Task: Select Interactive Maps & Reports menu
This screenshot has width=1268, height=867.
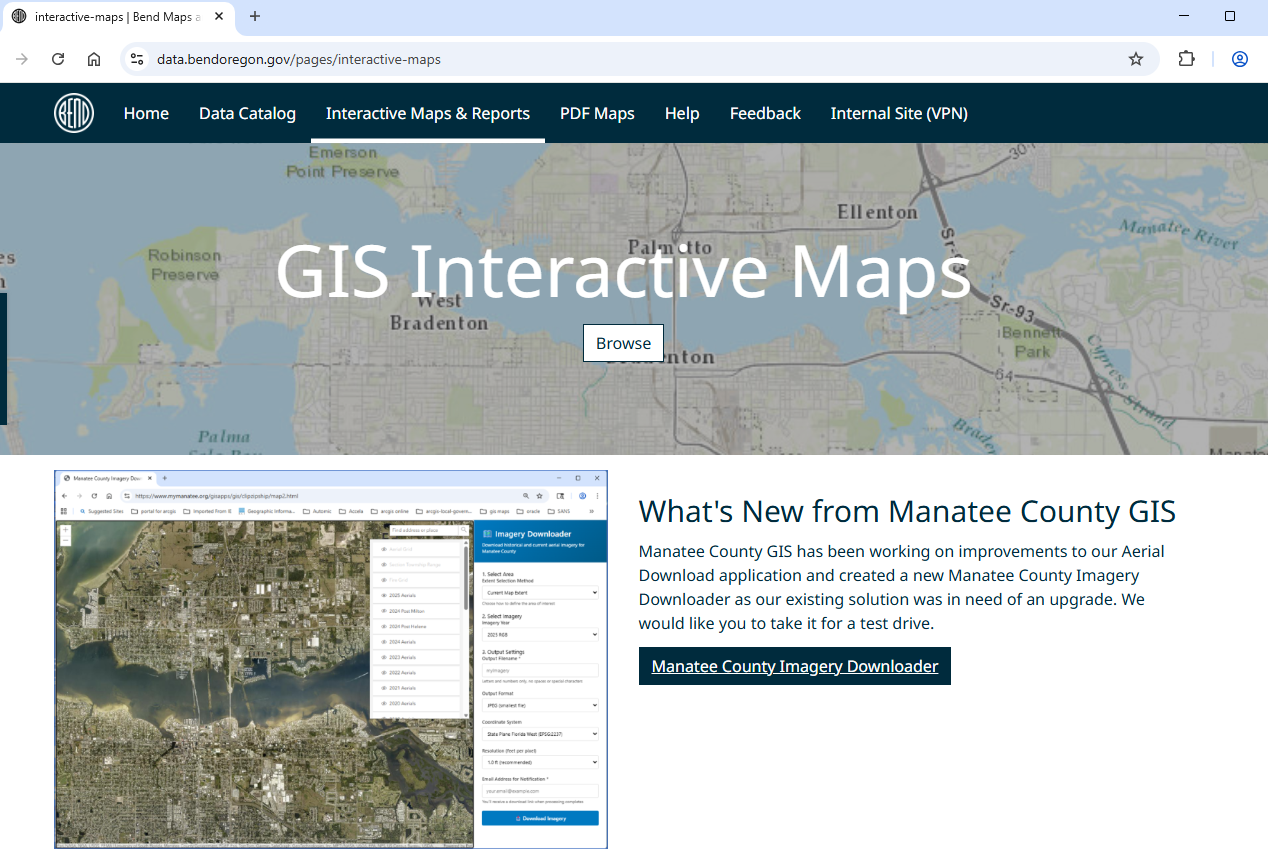Action: pyautogui.click(x=428, y=113)
